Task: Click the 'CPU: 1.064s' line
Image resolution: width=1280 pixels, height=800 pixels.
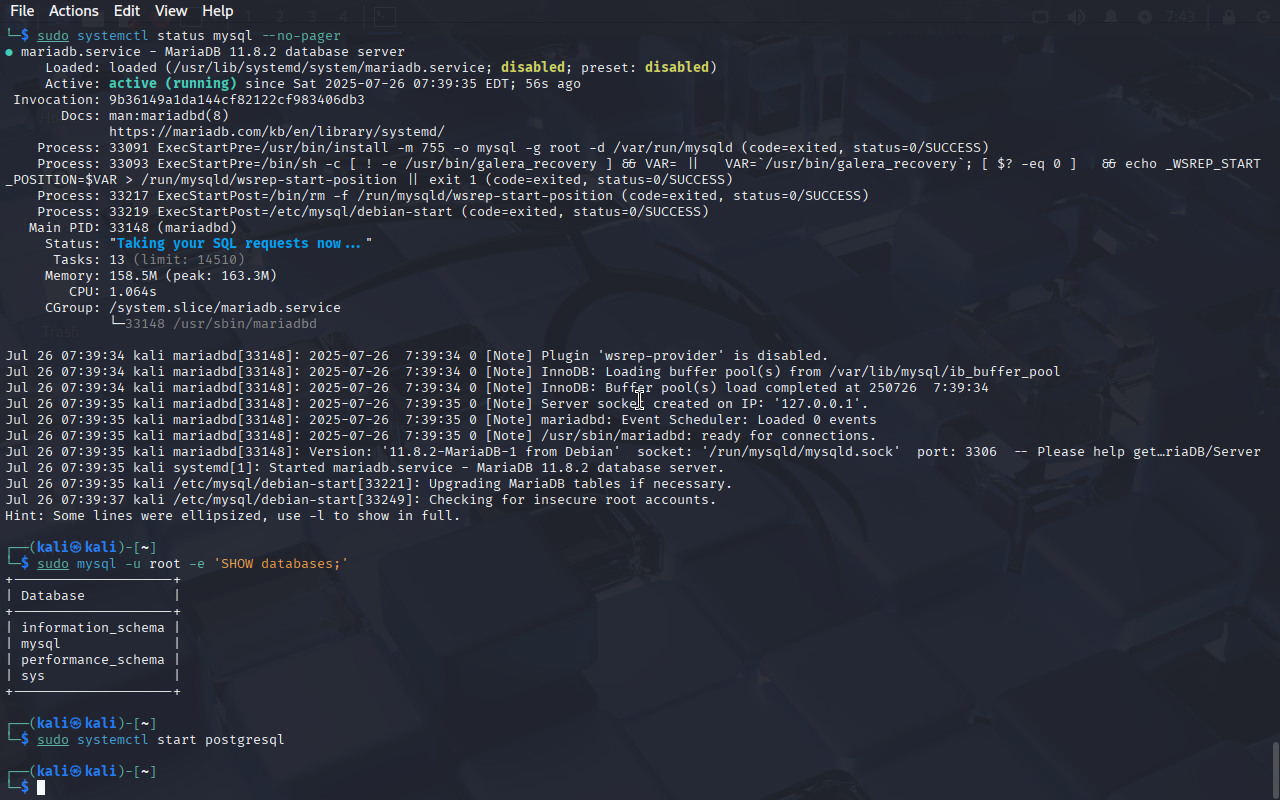Action: coord(113,292)
